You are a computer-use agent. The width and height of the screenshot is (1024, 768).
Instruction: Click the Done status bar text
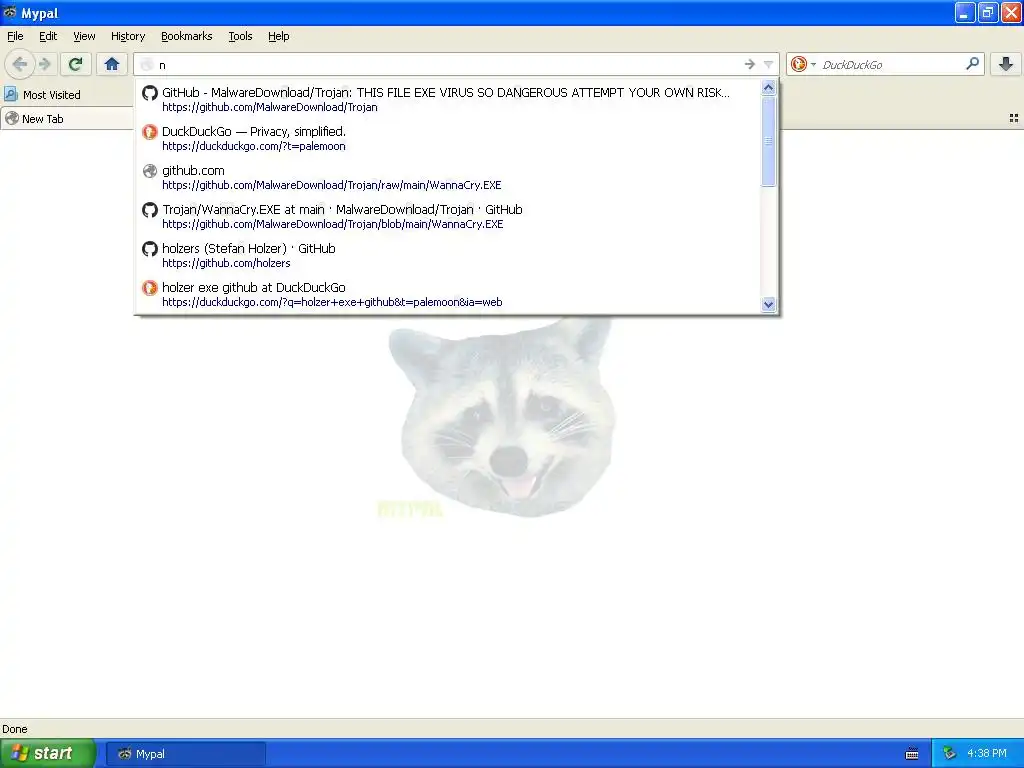(x=15, y=729)
